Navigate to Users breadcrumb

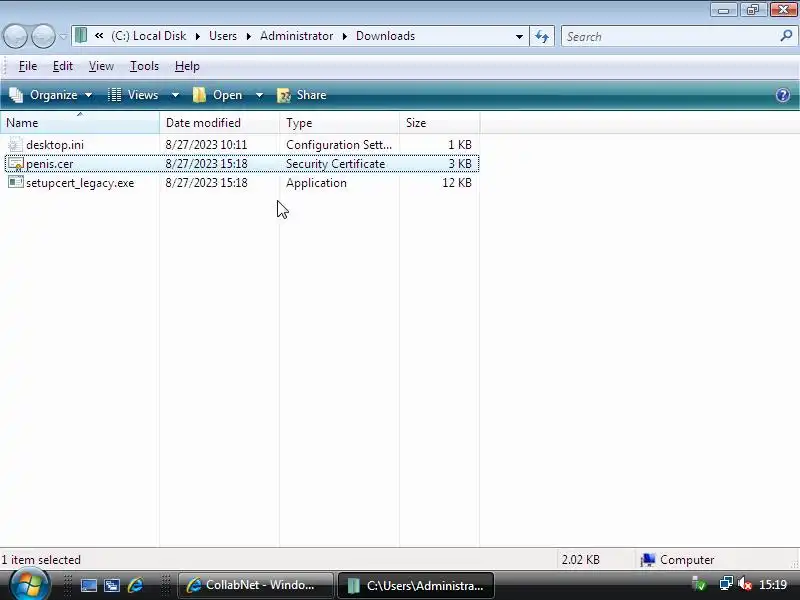pos(223,36)
